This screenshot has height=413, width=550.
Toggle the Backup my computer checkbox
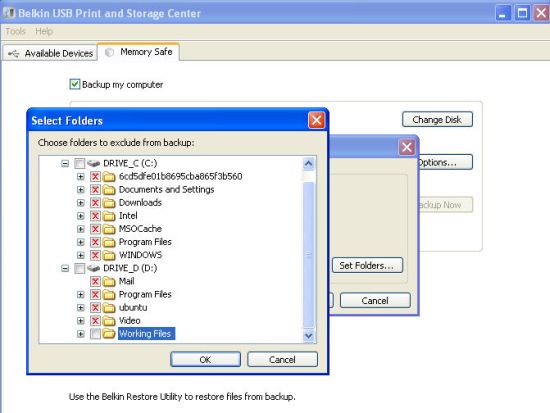[x=75, y=84]
